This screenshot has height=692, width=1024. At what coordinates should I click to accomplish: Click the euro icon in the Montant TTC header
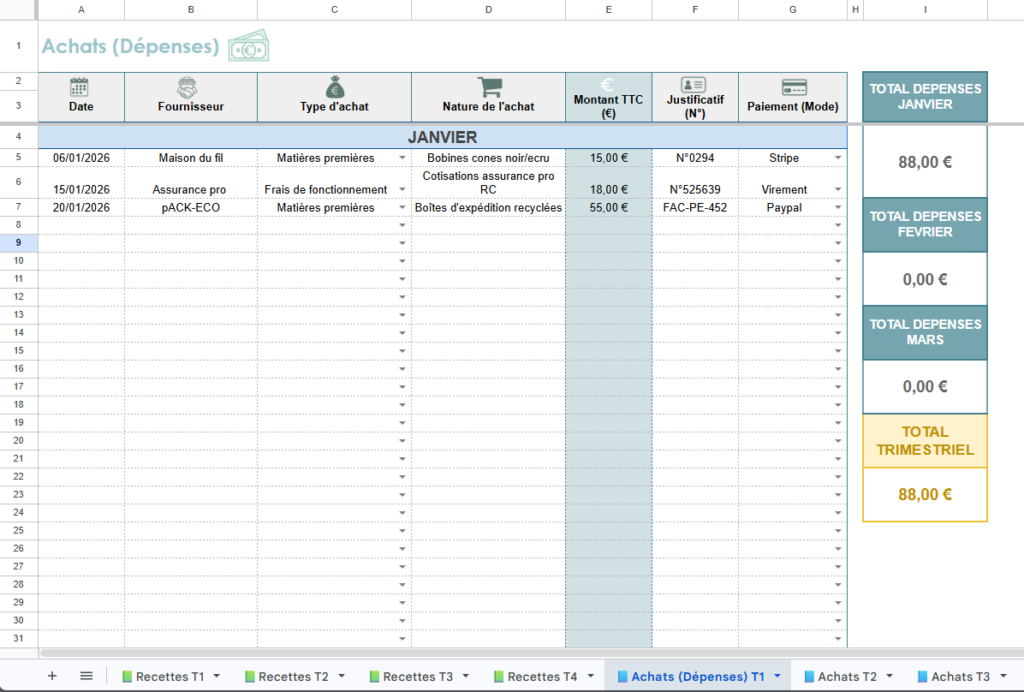(608, 86)
